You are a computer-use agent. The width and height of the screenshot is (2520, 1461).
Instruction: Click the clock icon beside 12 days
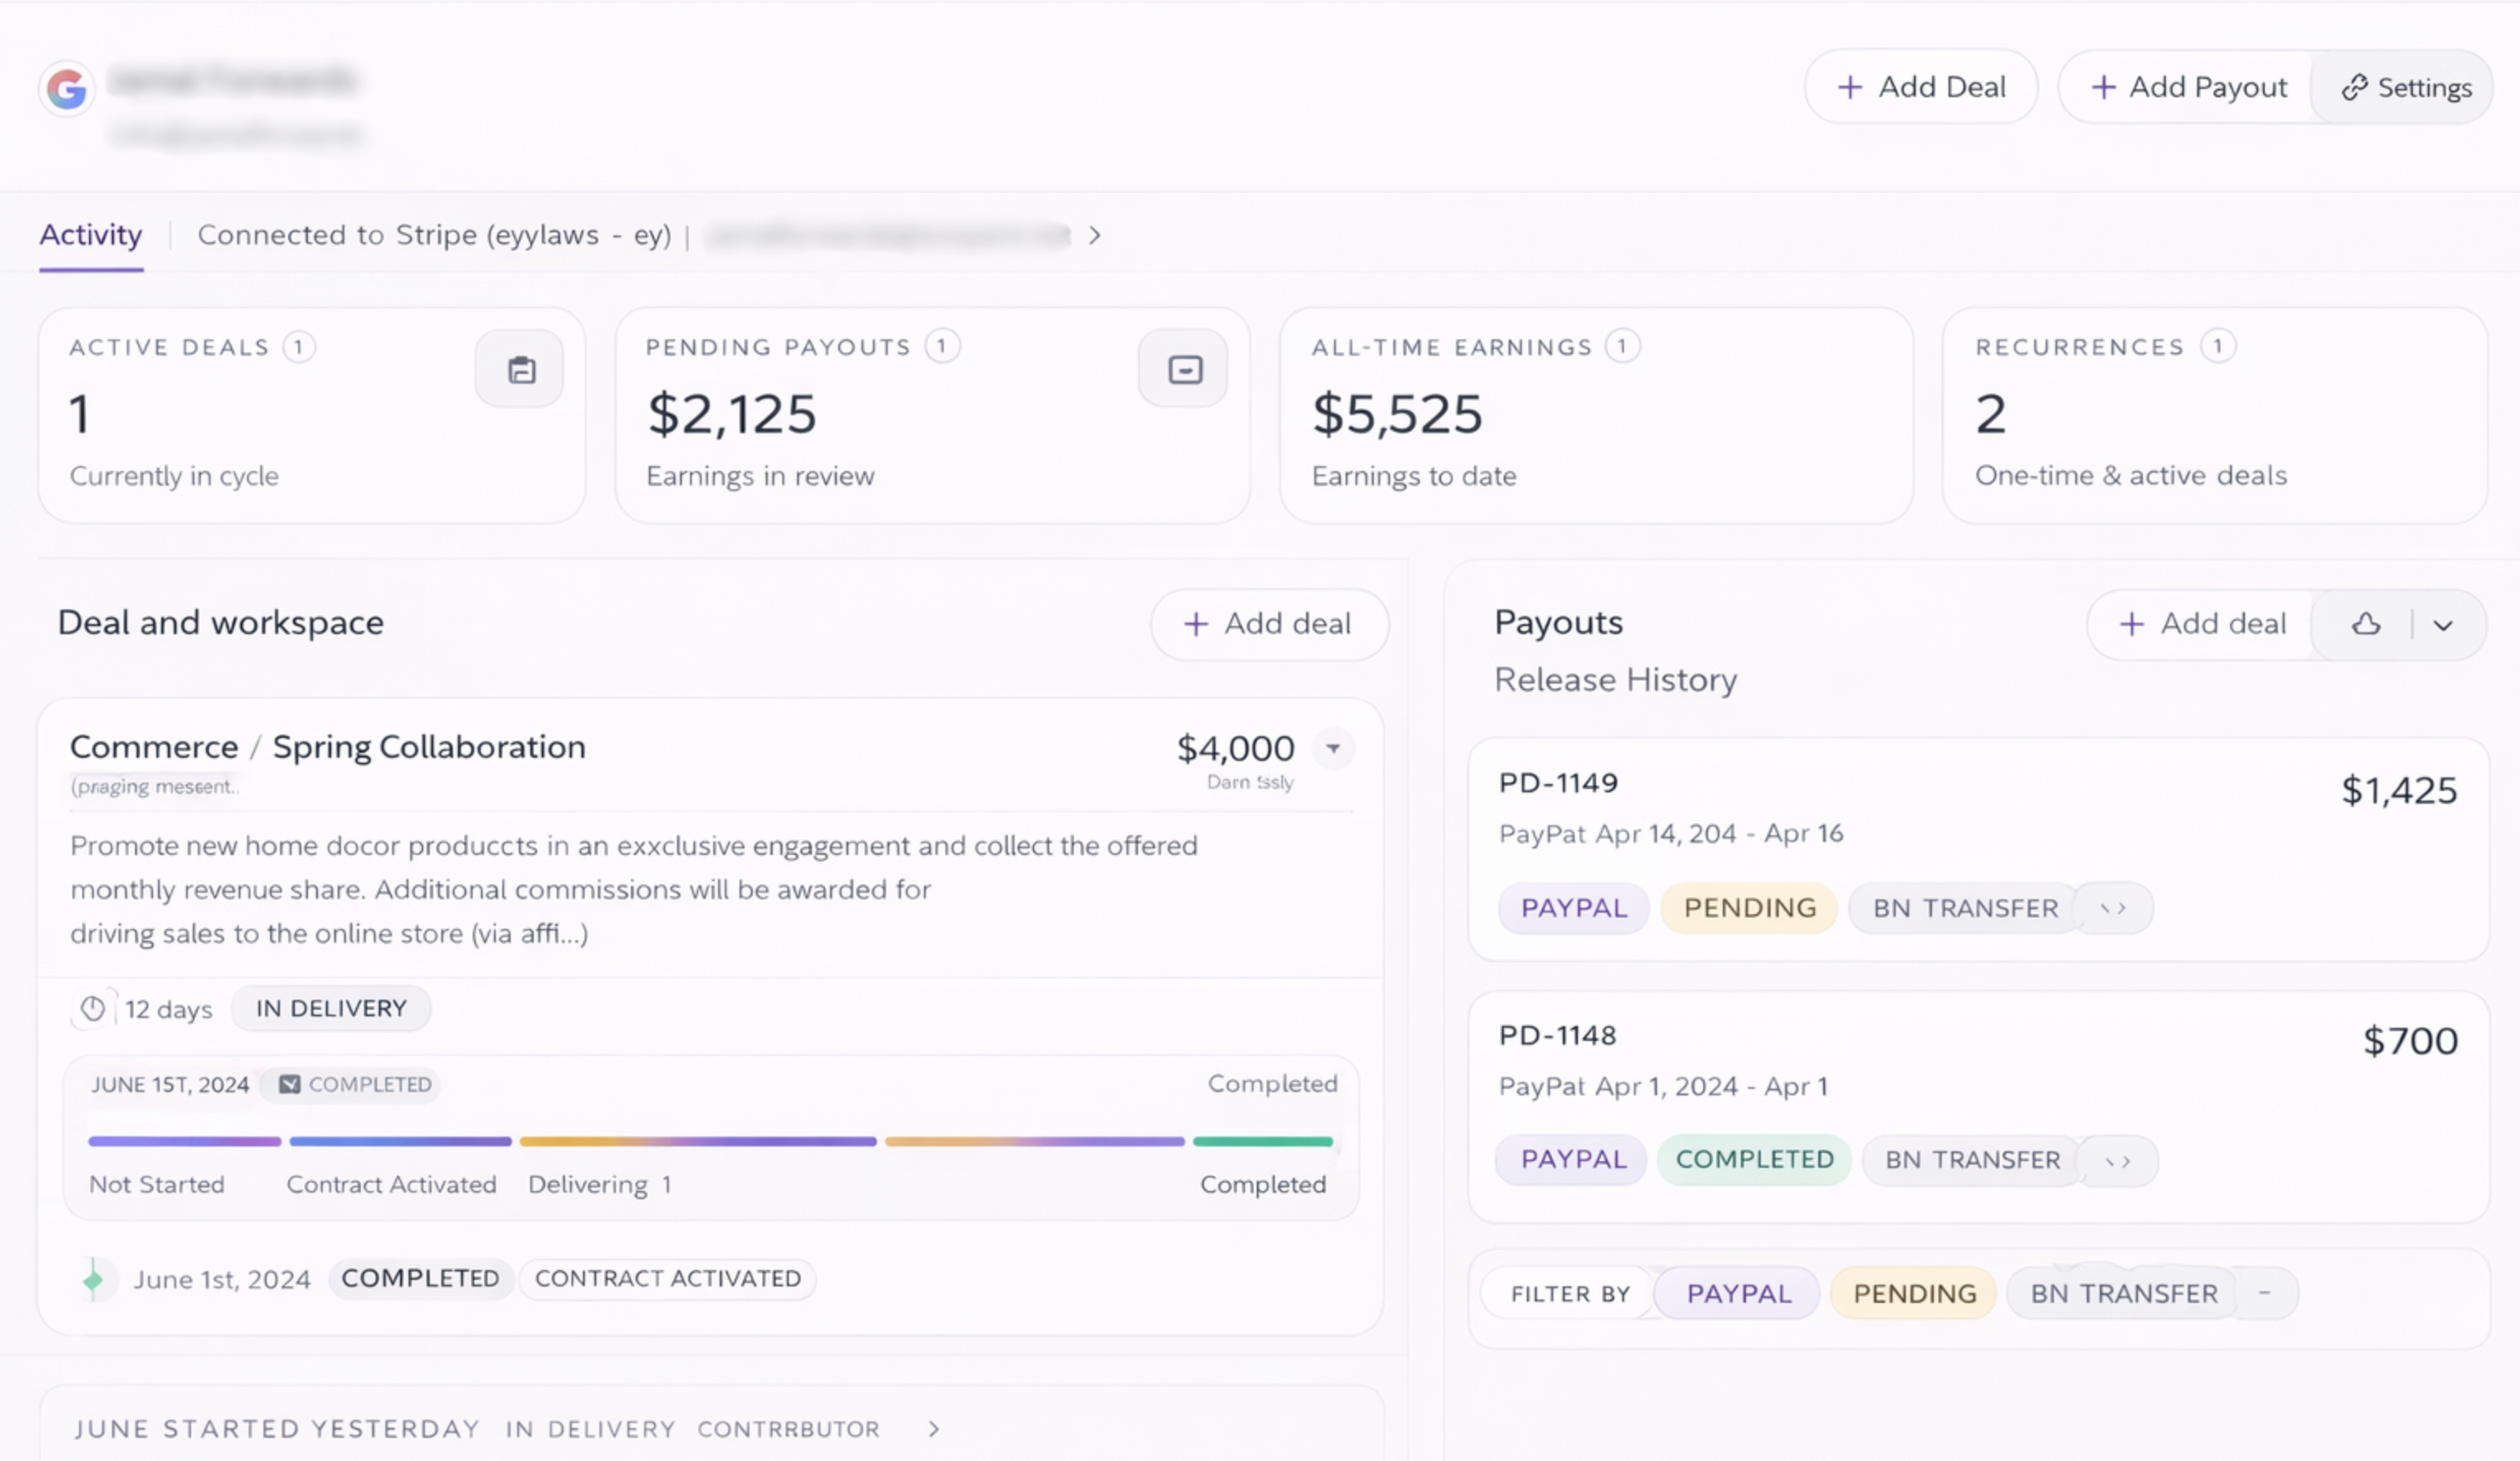click(93, 1009)
